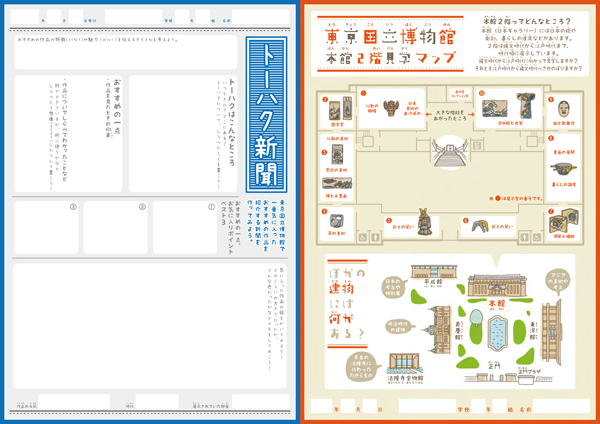Click the 大きな階段をあがったところ label

pos(450,116)
